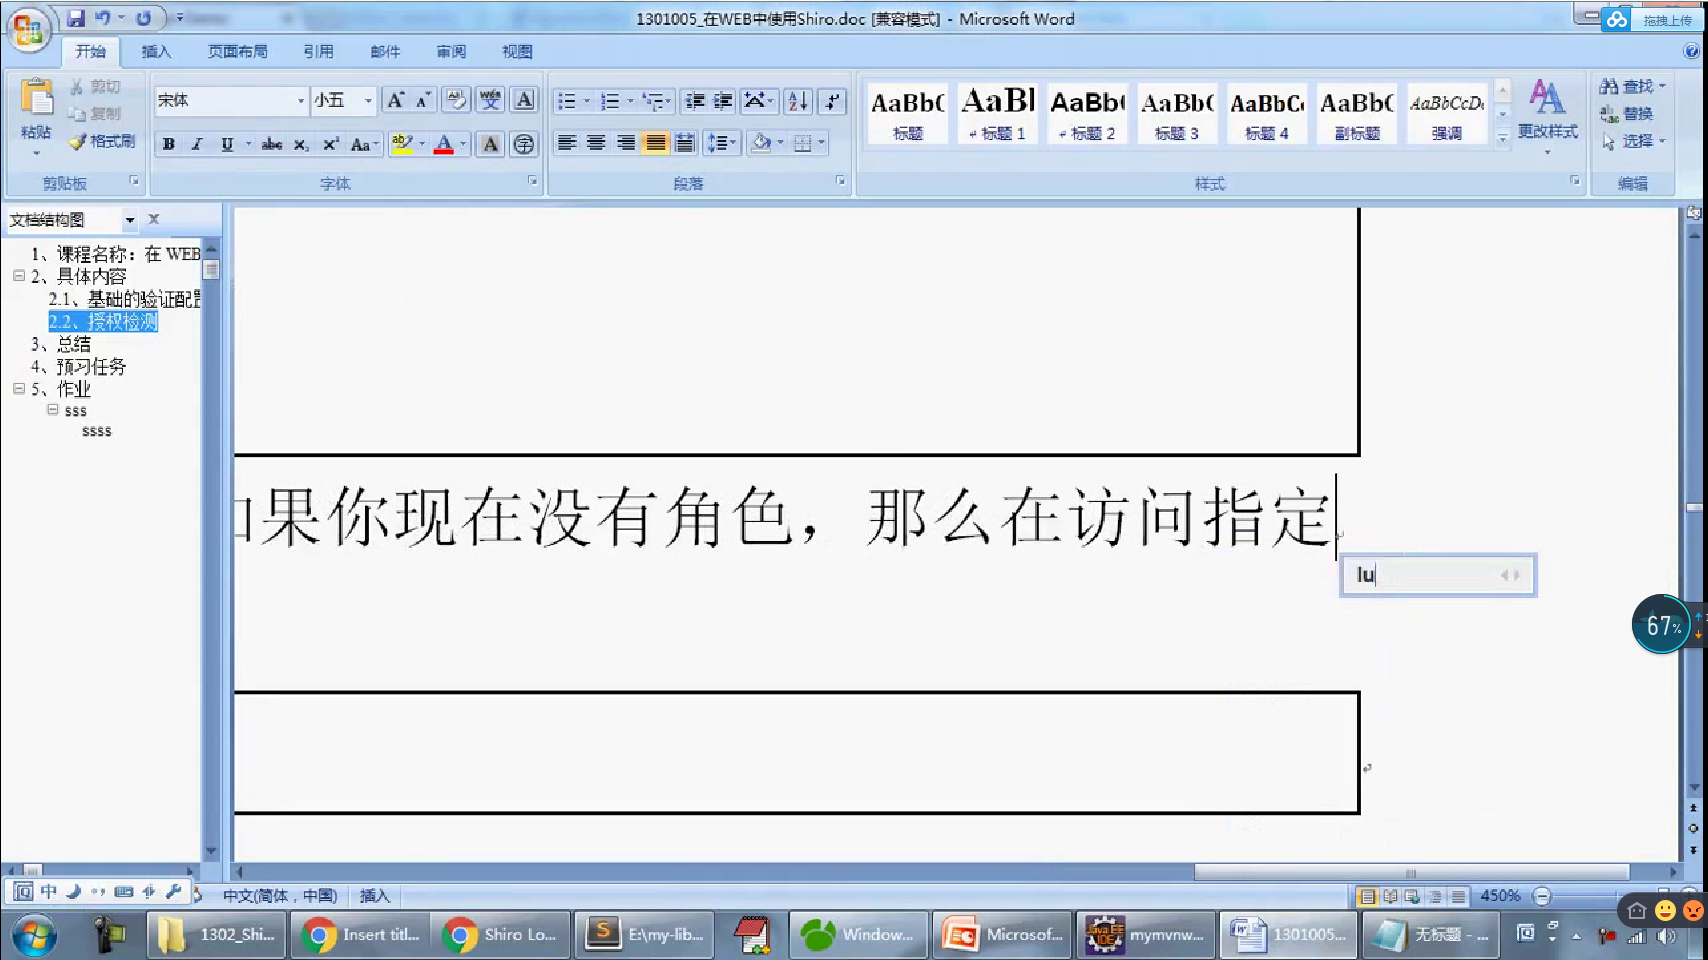
Task: Open the Numbering list dropdown arrow
Action: (x=630, y=101)
